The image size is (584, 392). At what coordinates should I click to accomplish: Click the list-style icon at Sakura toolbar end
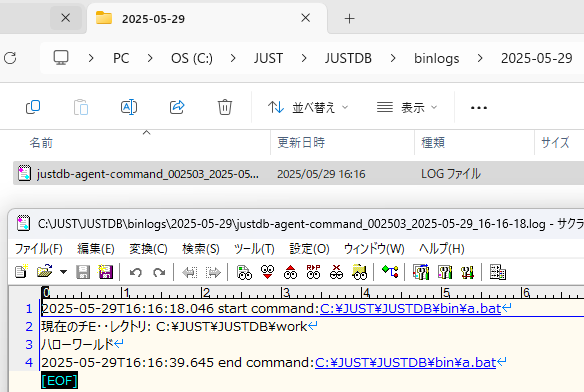498,272
